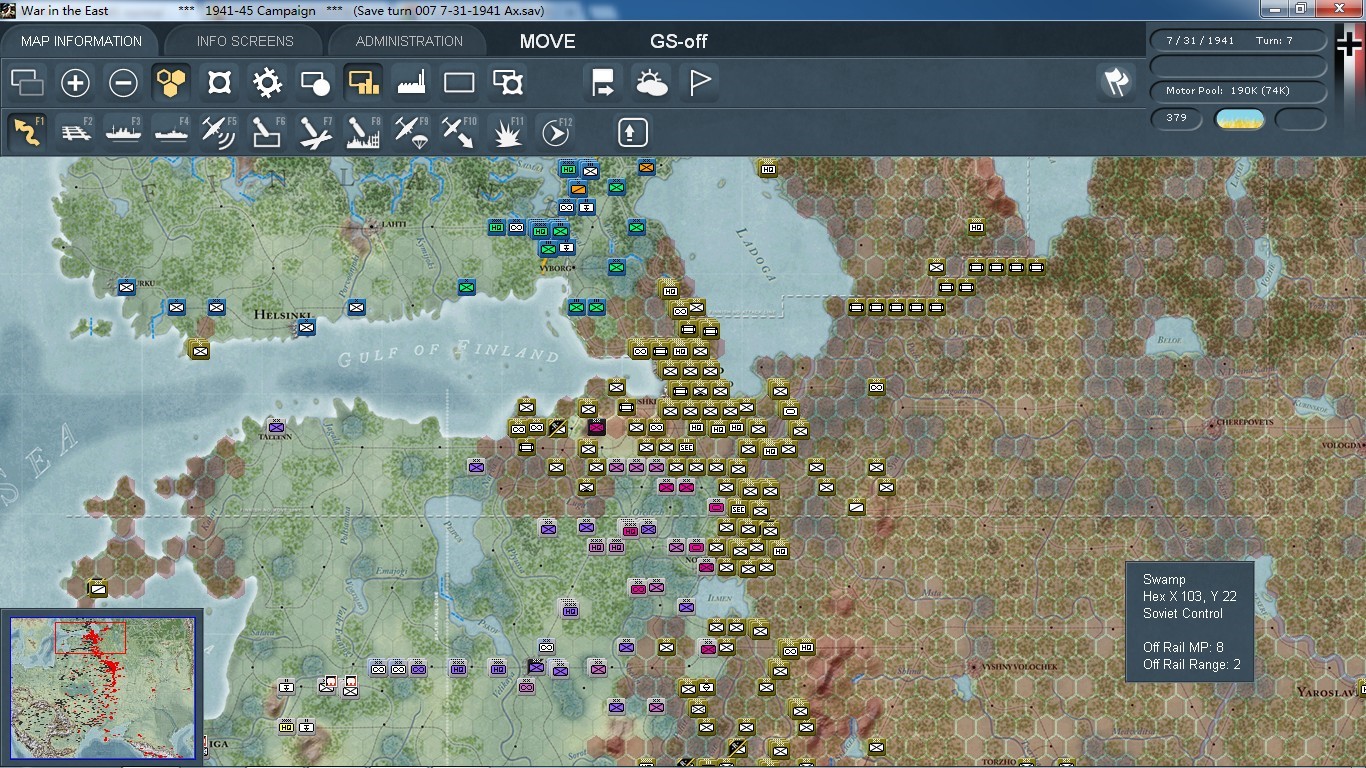Open the weather sun-and-cloud icon
The width and height of the screenshot is (1366, 768).
tap(651, 82)
